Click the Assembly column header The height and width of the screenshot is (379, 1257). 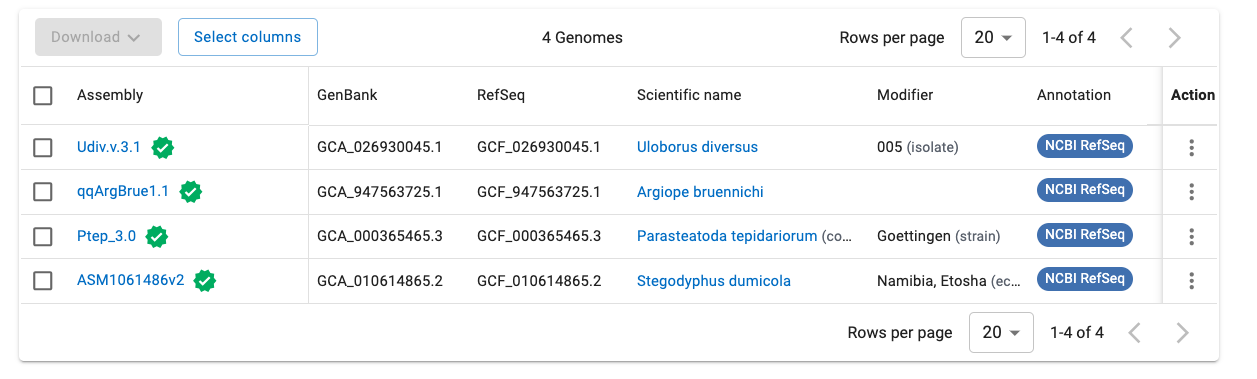pyautogui.click(x=110, y=95)
